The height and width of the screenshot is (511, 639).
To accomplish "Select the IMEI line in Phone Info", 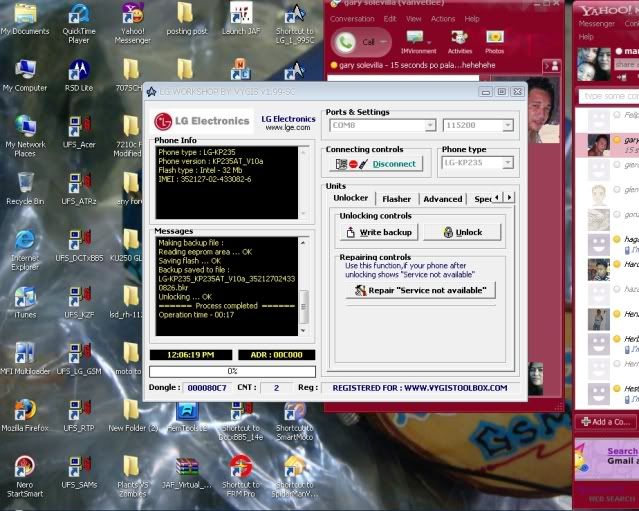I will pos(205,179).
